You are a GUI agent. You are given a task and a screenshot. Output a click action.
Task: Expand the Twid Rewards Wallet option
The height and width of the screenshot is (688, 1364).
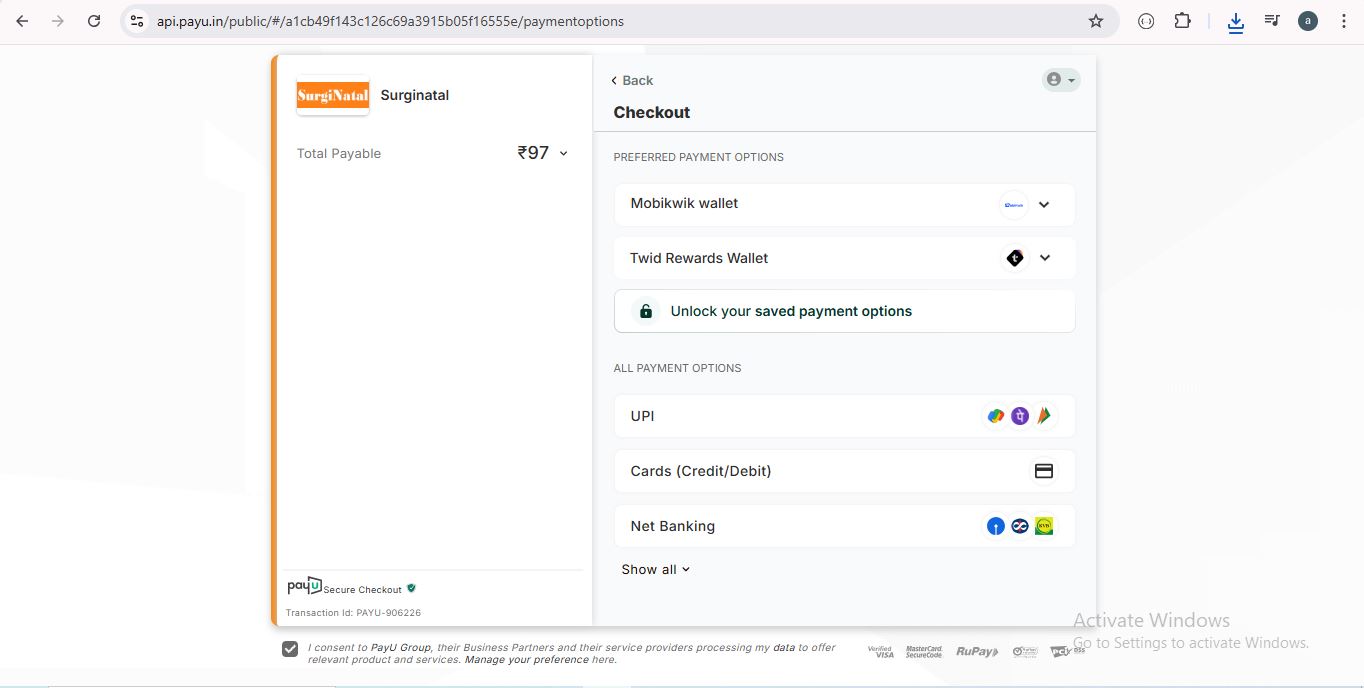(x=1045, y=258)
